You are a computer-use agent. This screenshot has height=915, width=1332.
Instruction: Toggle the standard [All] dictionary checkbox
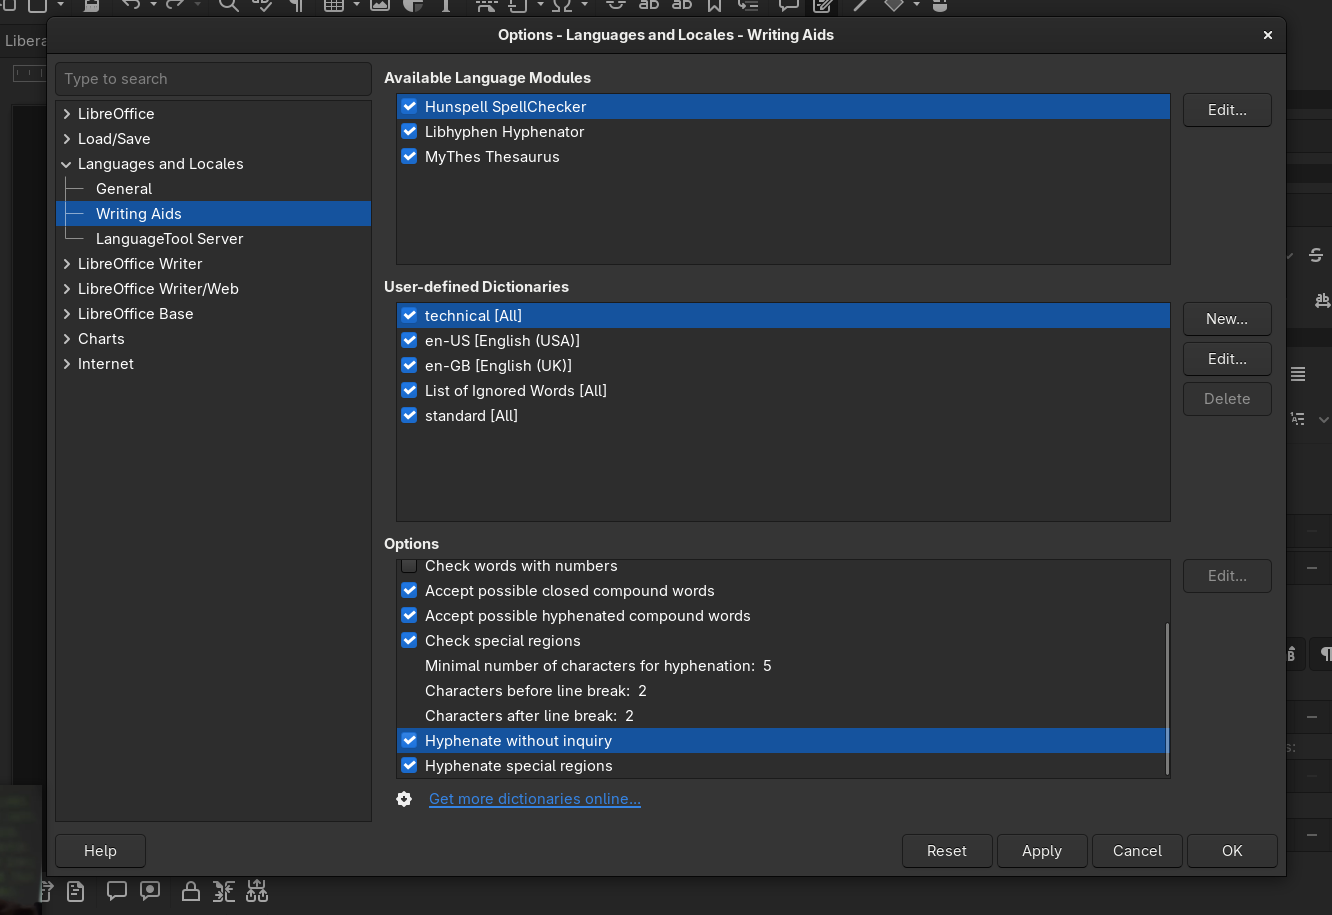(x=409, y=415)
